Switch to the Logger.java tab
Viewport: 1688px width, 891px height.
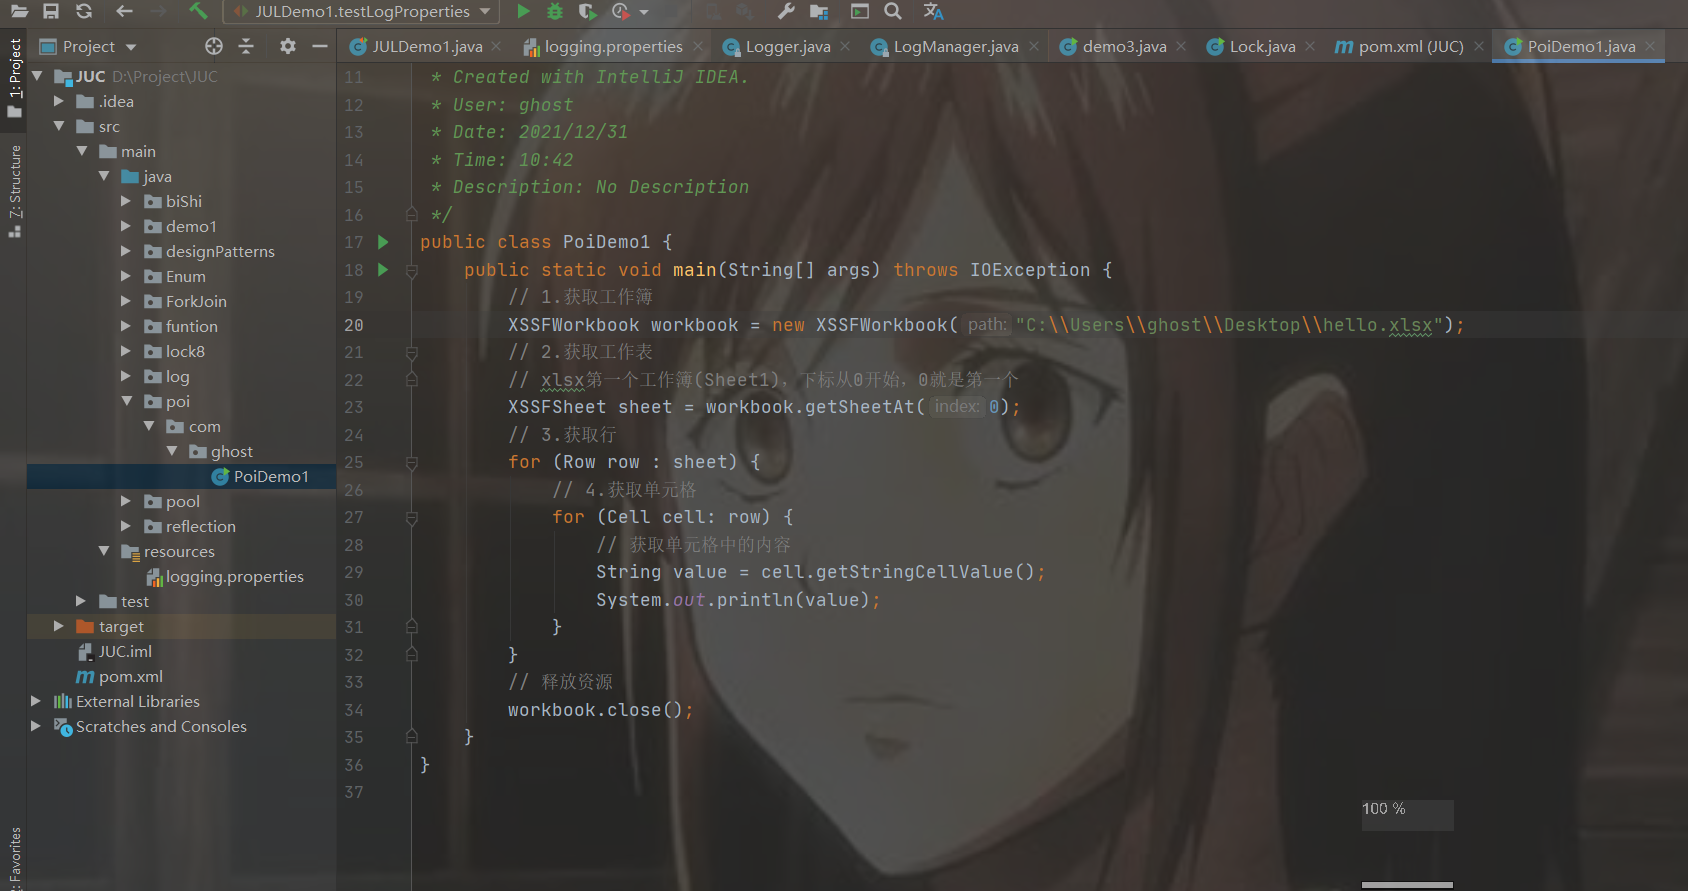point(788,46)
